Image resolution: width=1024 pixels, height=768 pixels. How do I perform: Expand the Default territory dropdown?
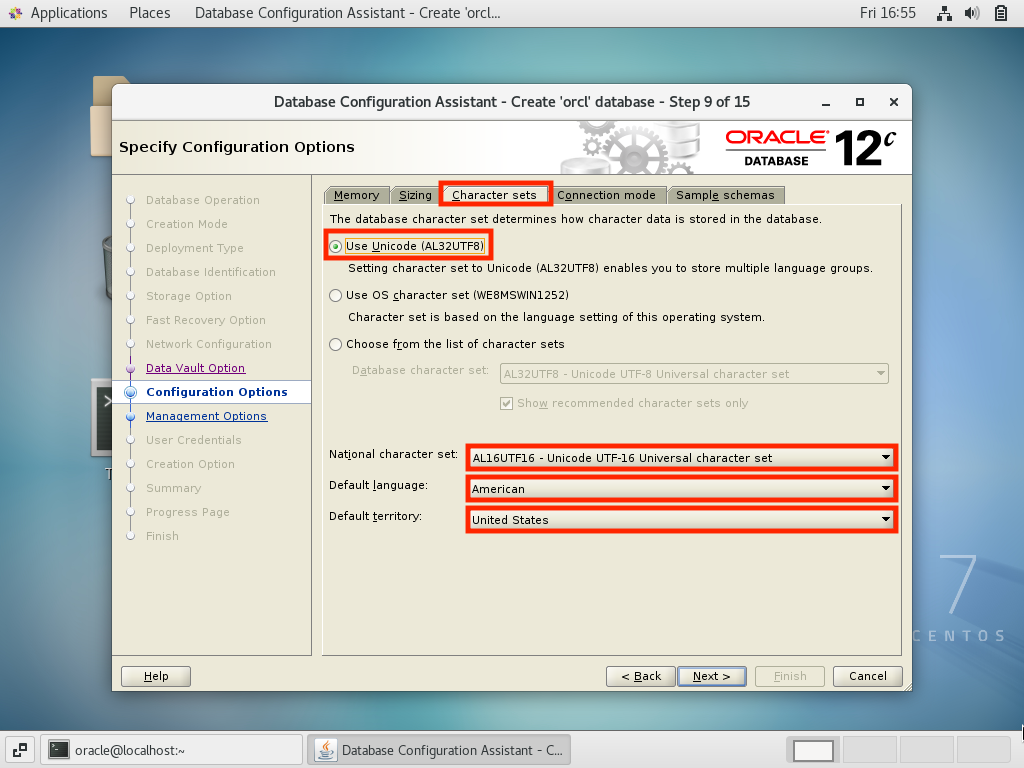point(682,520)
